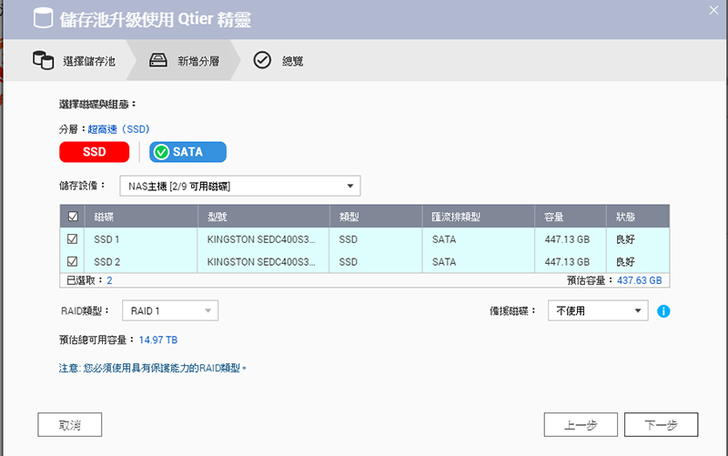Click the 取消 cancel button
This screenshot has height=456, width=728.
point(70,425)
